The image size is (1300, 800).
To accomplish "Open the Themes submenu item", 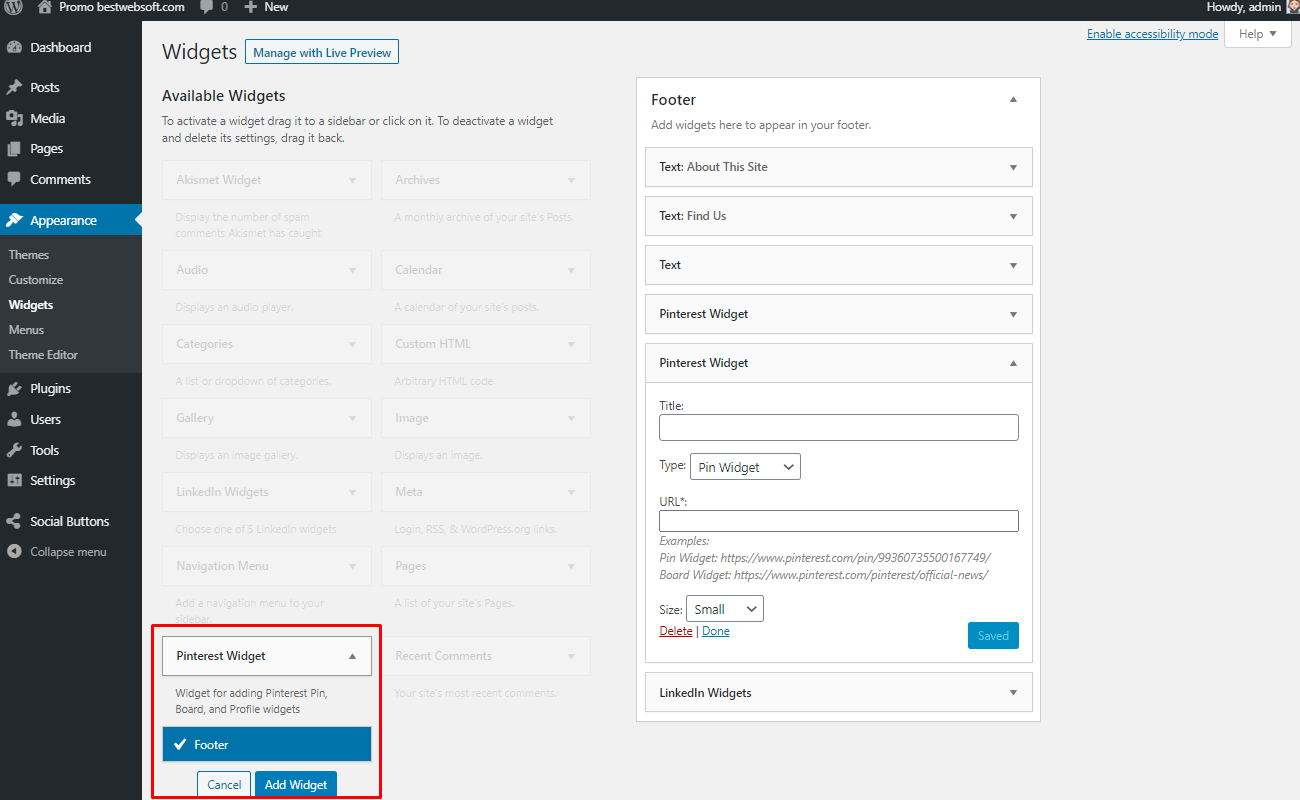I will pyautogui.click(x=29, y=255).
